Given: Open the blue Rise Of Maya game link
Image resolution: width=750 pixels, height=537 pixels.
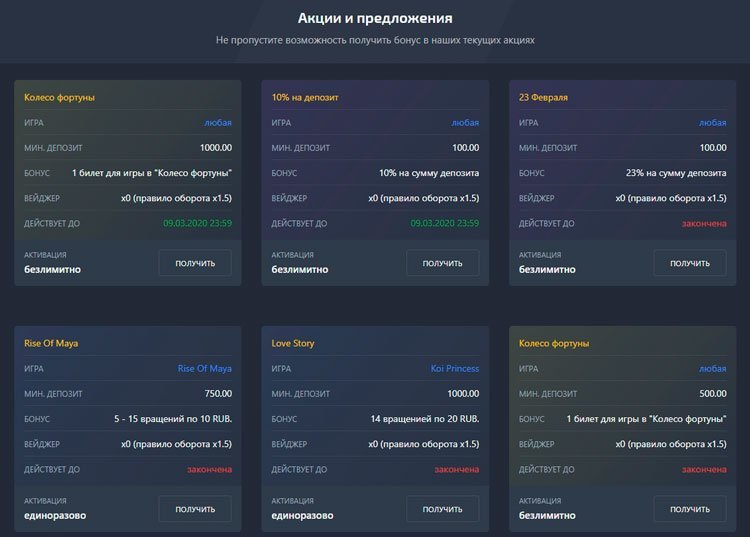Looking at the screenshot, I should pyautogui.click(x=205, y=368).
